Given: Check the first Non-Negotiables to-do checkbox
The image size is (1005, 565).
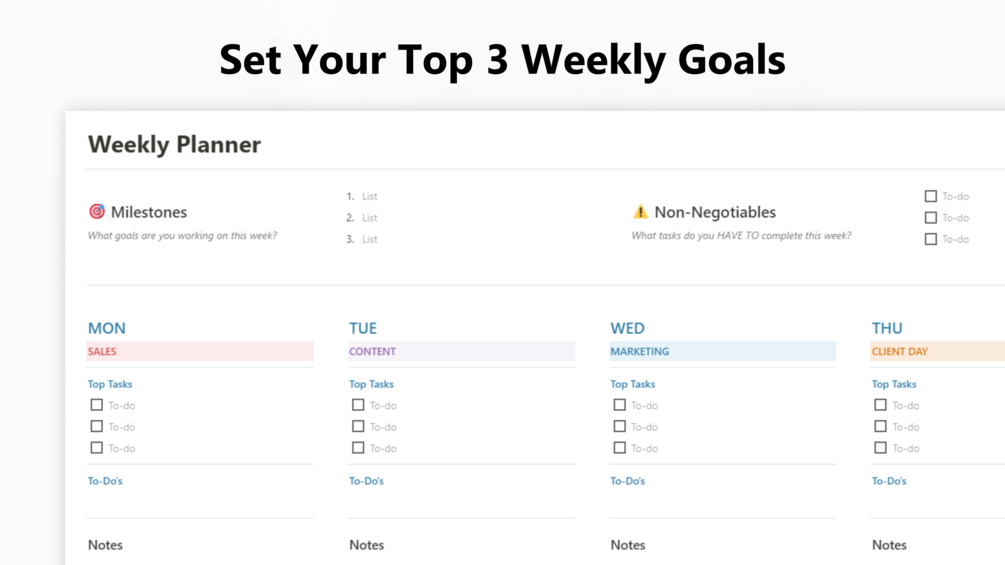Looking at the screenshot, I should tap(931, 196).
